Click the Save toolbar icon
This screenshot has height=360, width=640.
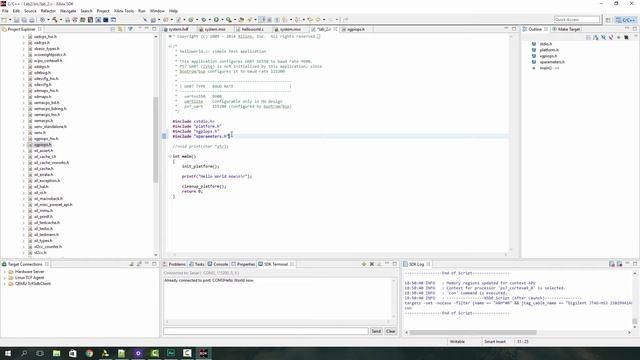(x=16, y=20)
